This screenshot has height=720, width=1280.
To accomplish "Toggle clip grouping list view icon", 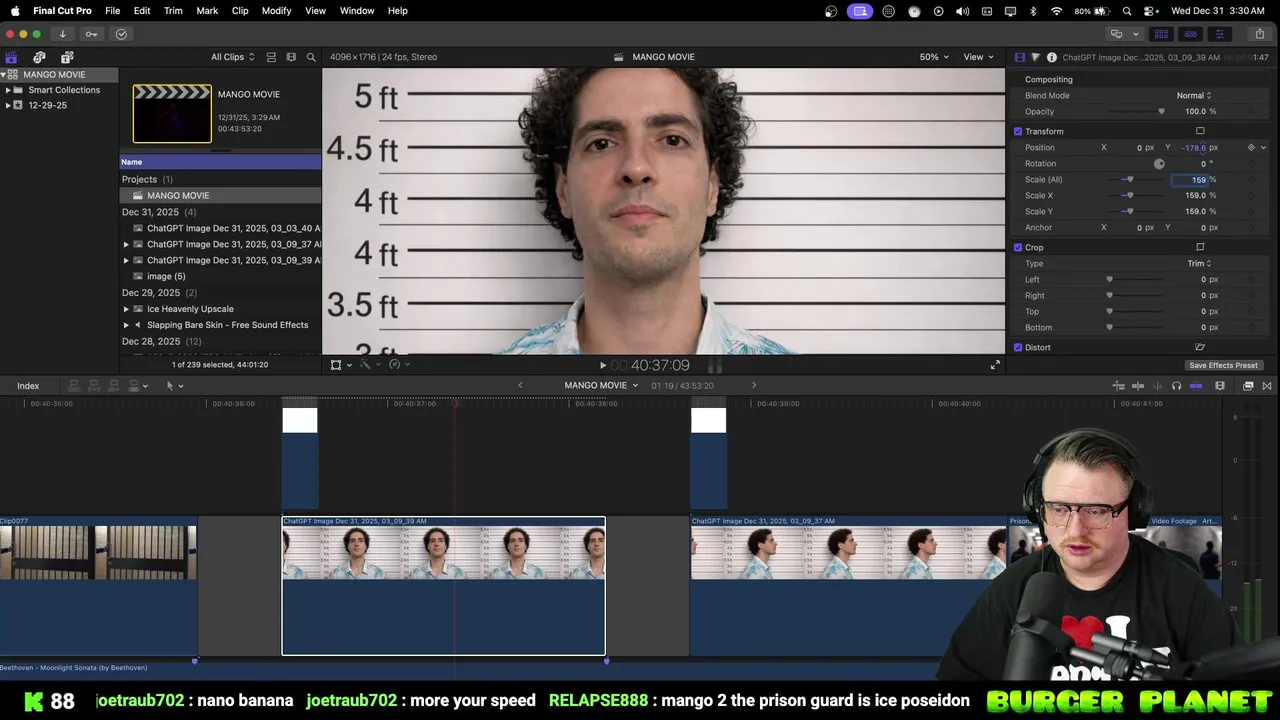I will coord(271,57).
